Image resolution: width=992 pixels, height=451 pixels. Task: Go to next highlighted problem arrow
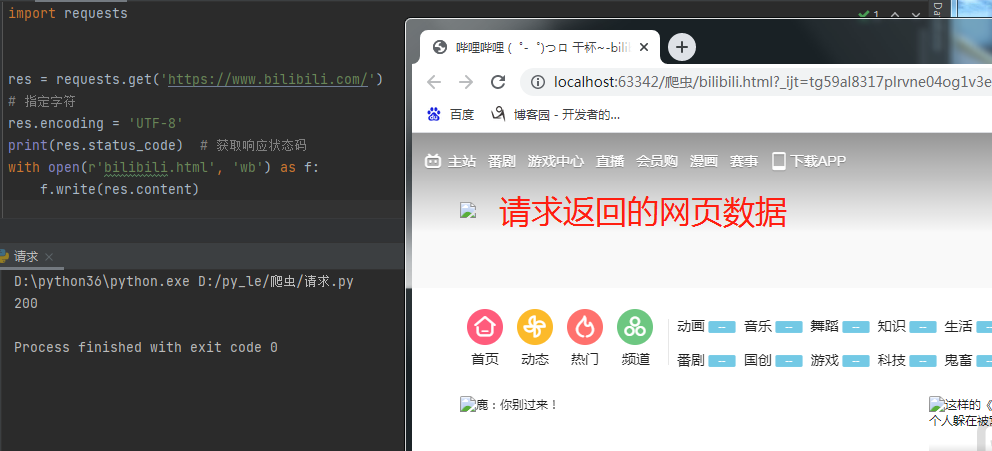(x=915, y=14)
